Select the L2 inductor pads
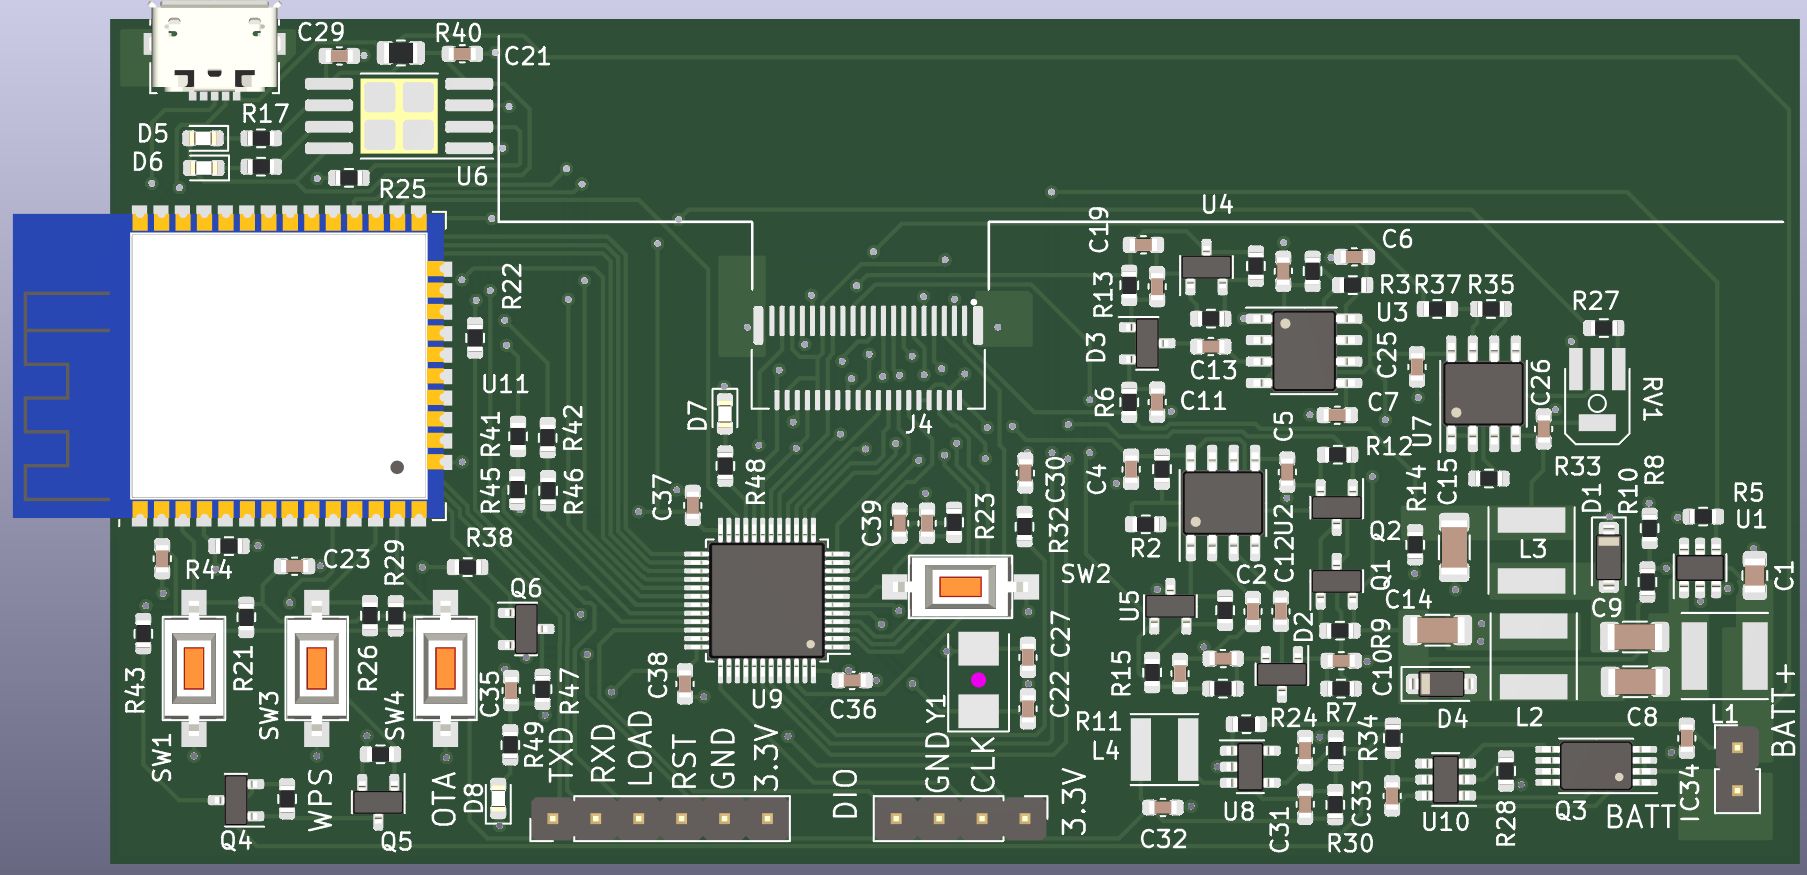1807x875 pixels. point(1533,656)
